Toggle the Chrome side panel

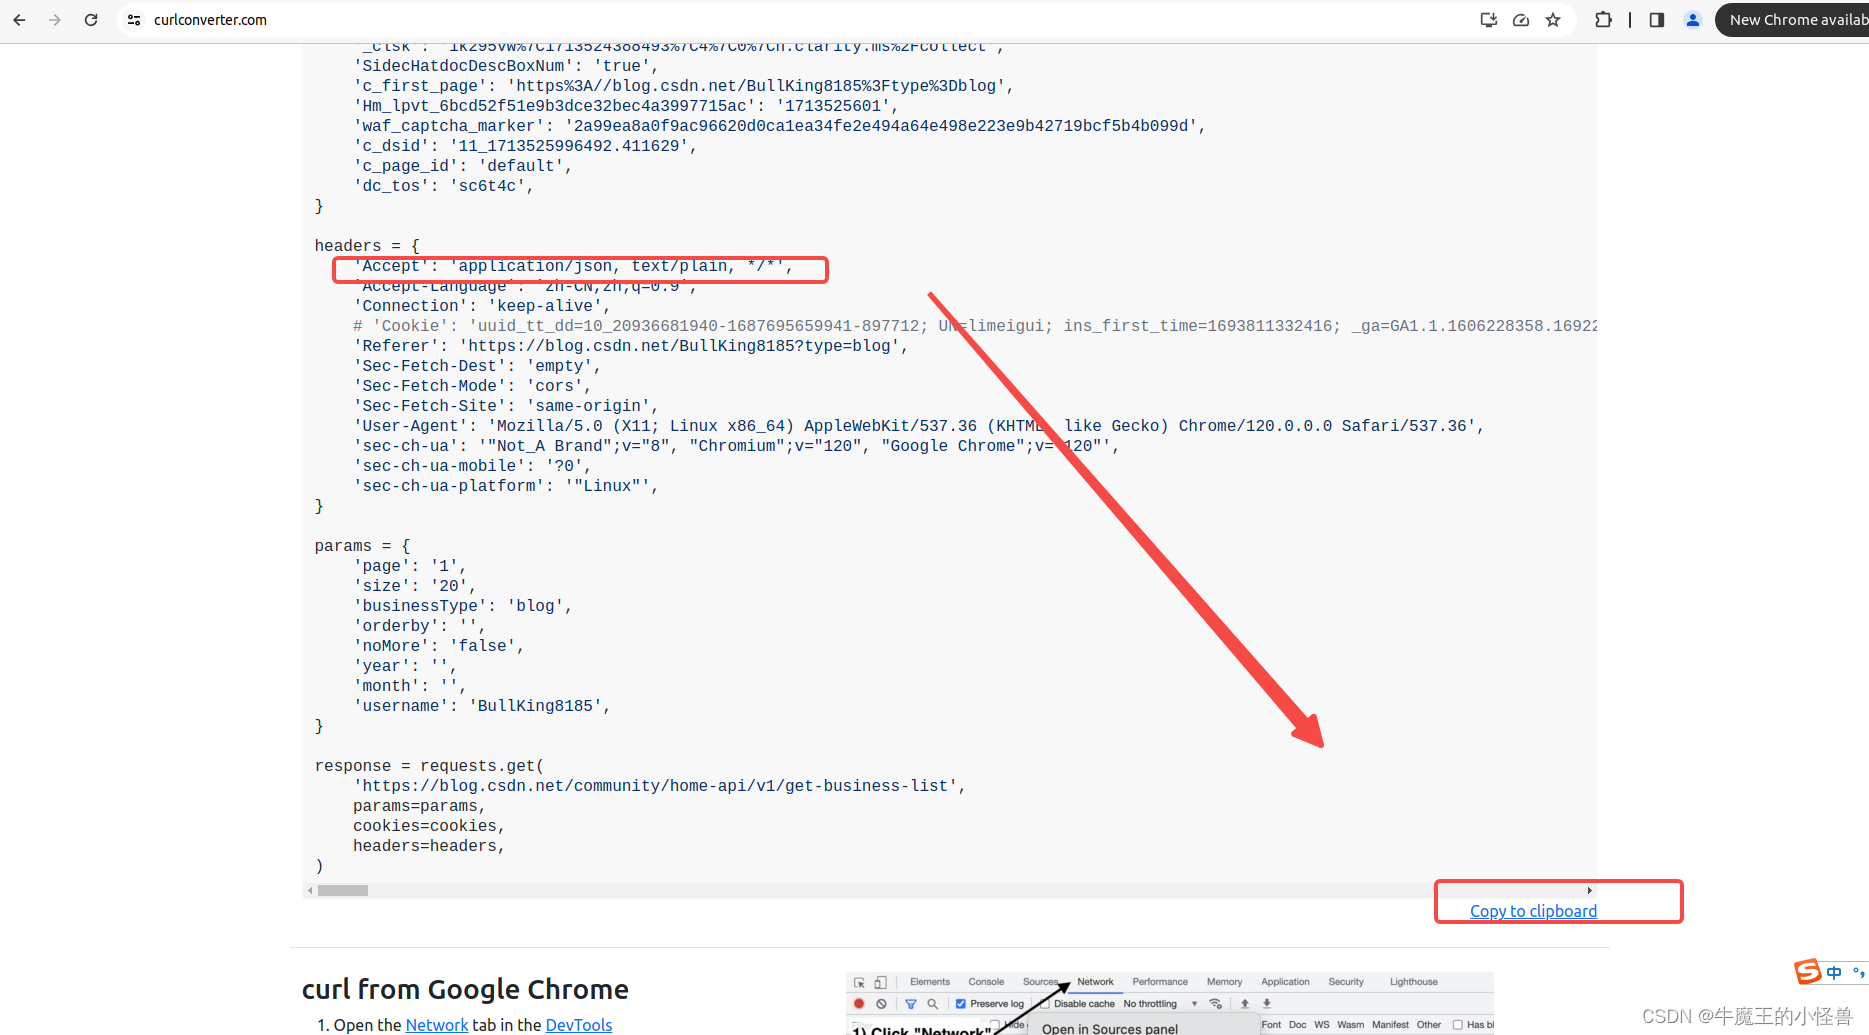coord(1657,20)
